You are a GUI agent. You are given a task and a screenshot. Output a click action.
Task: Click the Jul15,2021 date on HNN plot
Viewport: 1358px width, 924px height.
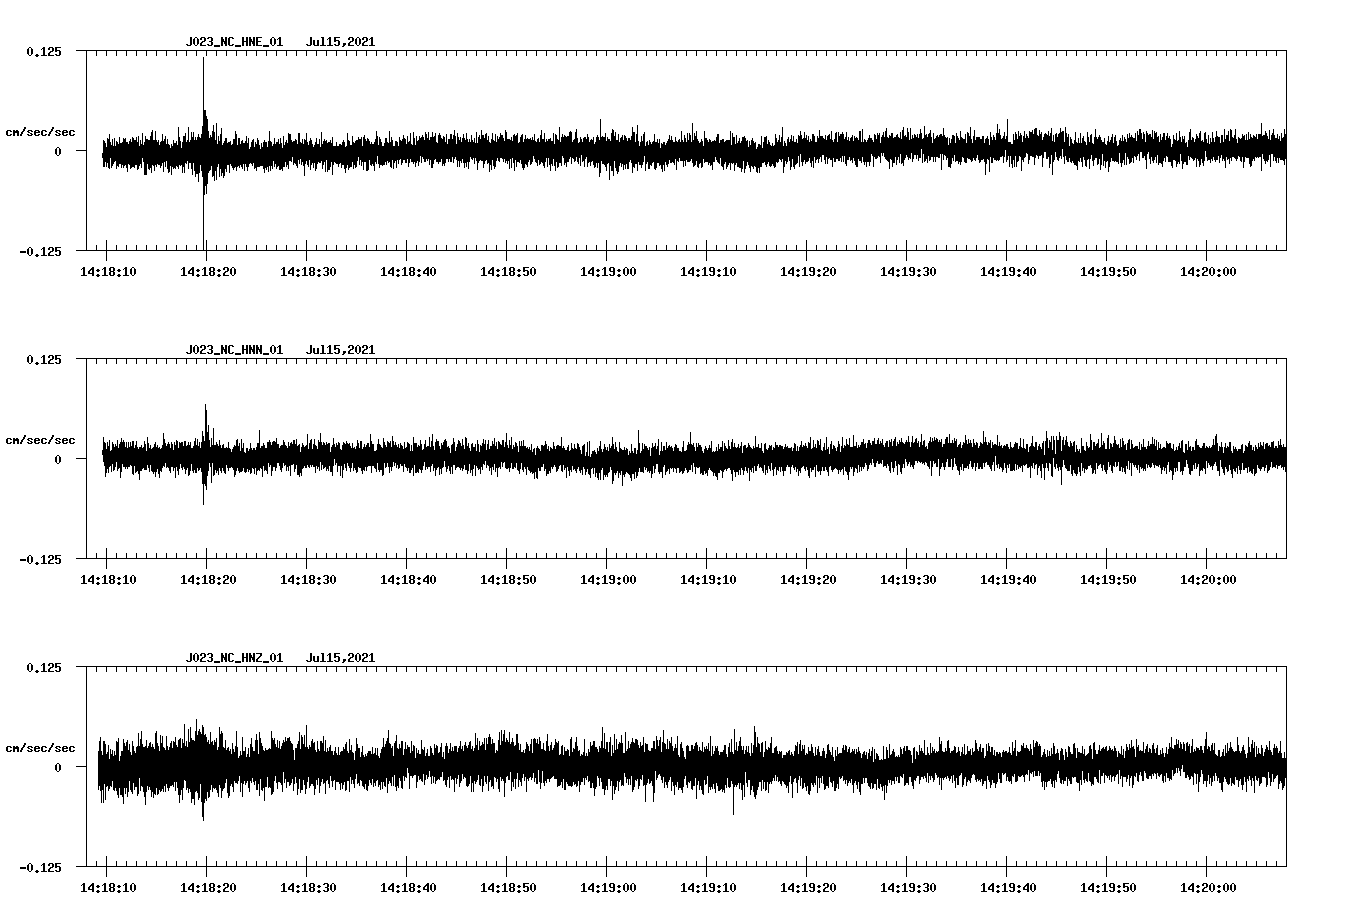pyautogui.click(x=340, y=350)
